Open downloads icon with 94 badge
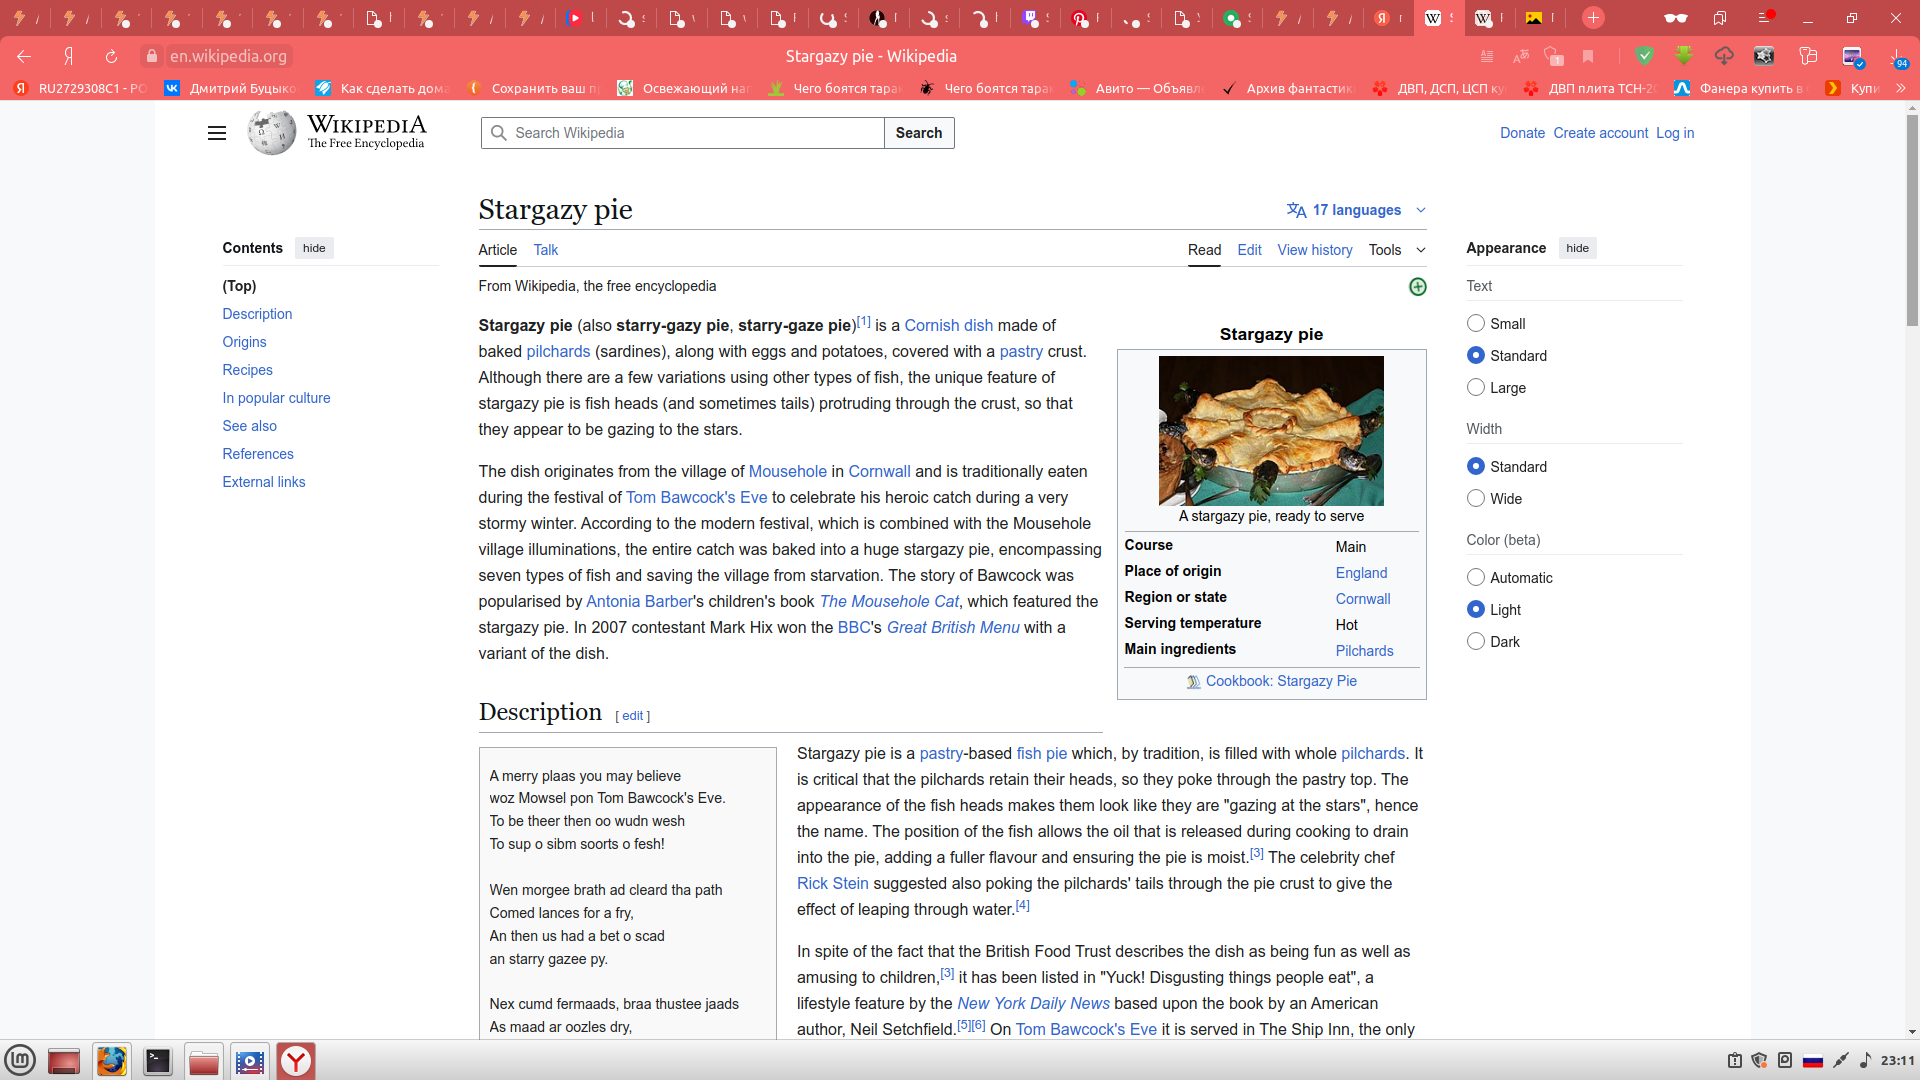The height and width of the screenshot is (1080, 1920). [1897, 57]
